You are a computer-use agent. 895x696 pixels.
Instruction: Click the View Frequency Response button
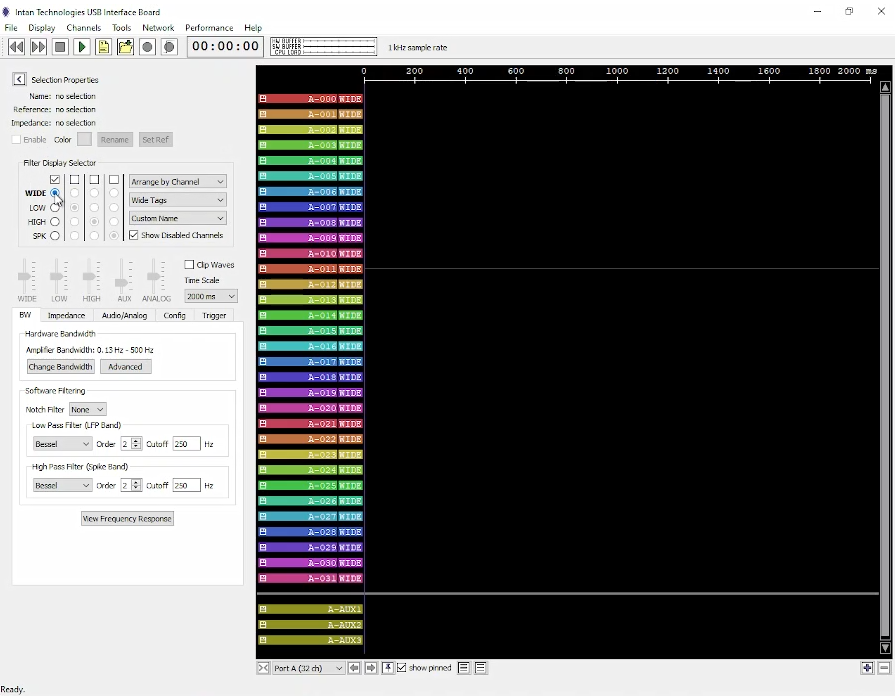point(127,518)
